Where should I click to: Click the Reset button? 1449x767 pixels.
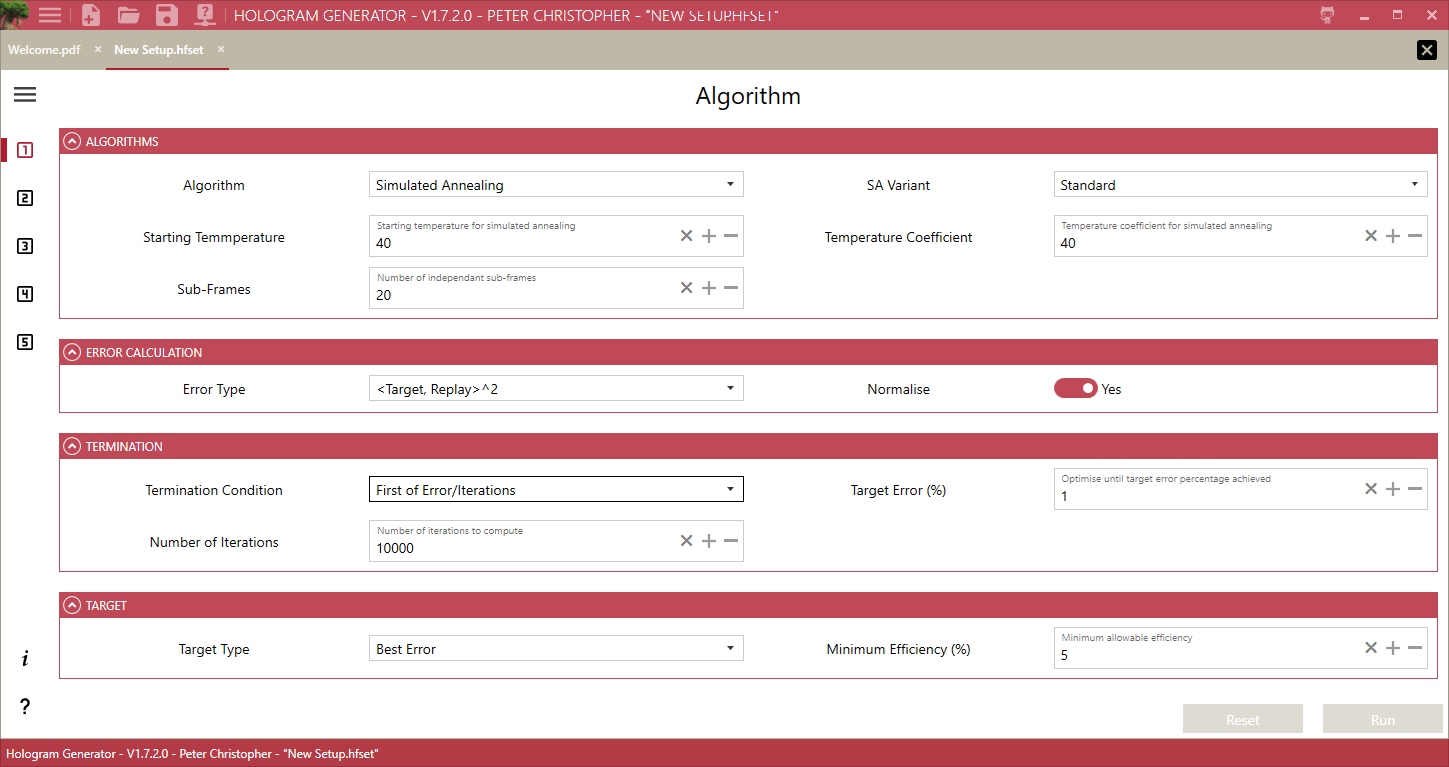click(1242, 720)
